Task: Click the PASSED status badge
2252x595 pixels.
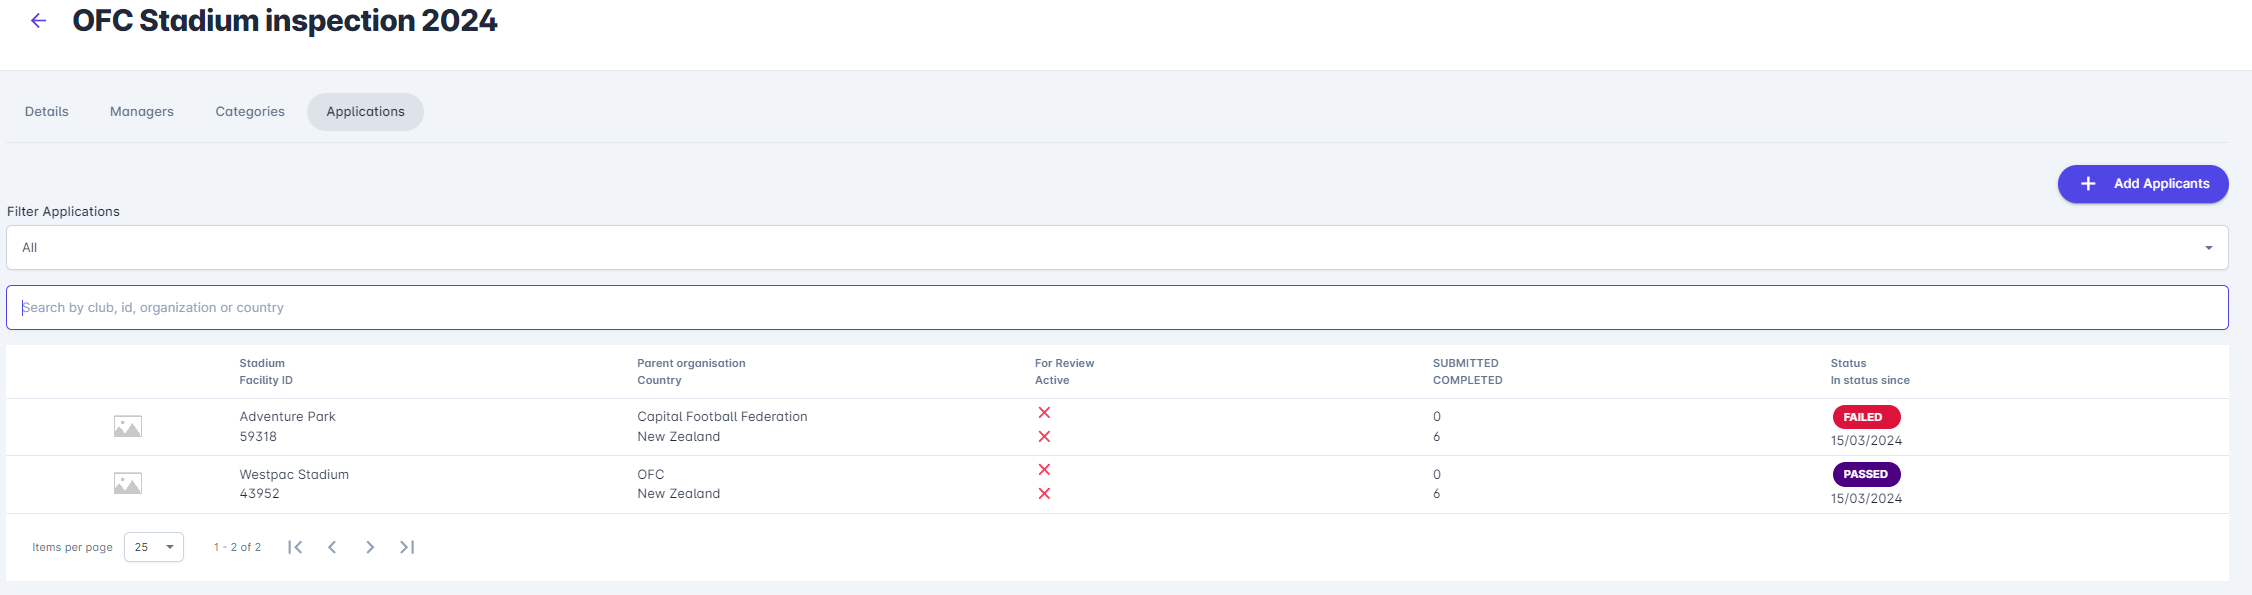Action: coord(1865,474)
